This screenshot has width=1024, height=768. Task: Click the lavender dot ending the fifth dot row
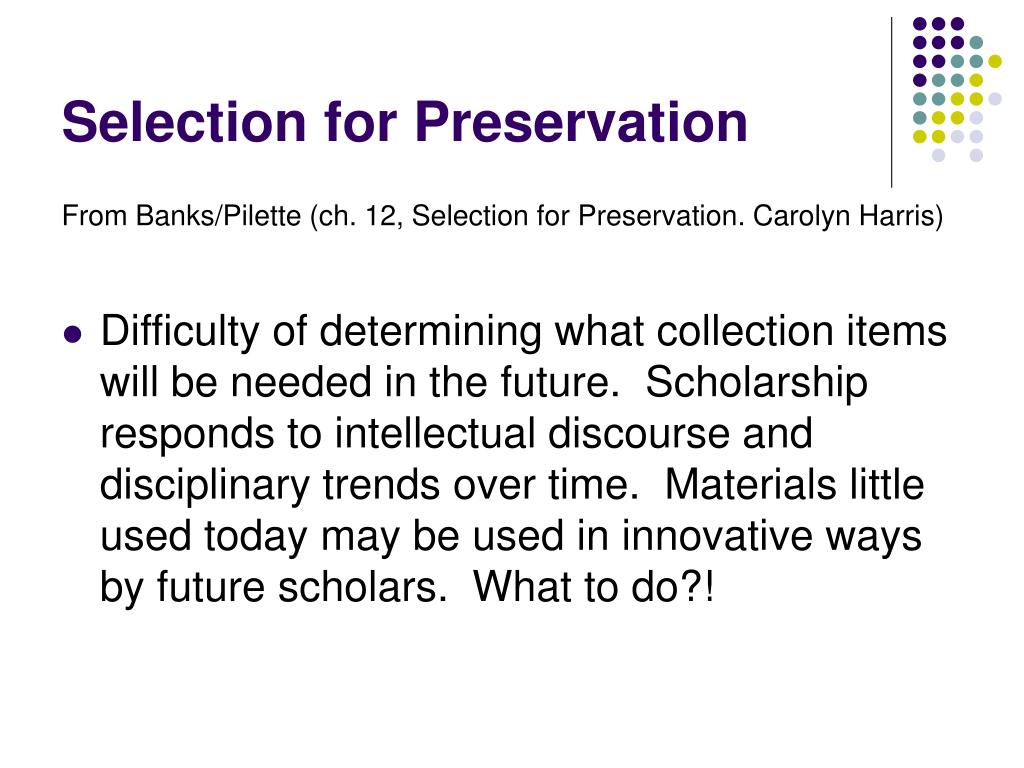(x=995, y=99)
